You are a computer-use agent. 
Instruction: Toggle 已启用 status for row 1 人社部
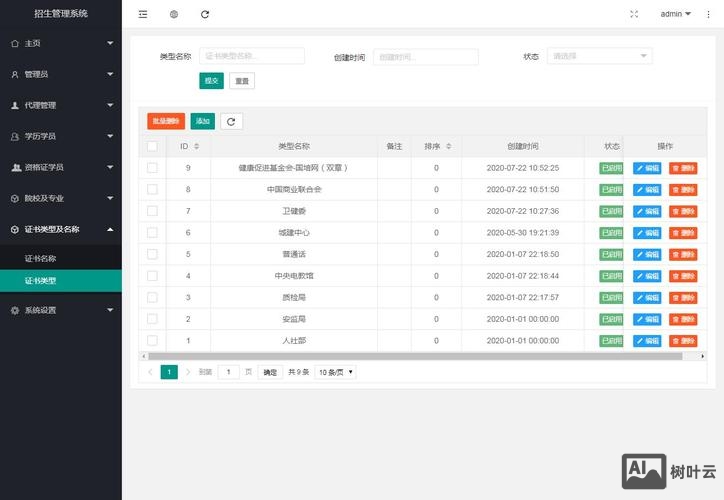point(611,341)
